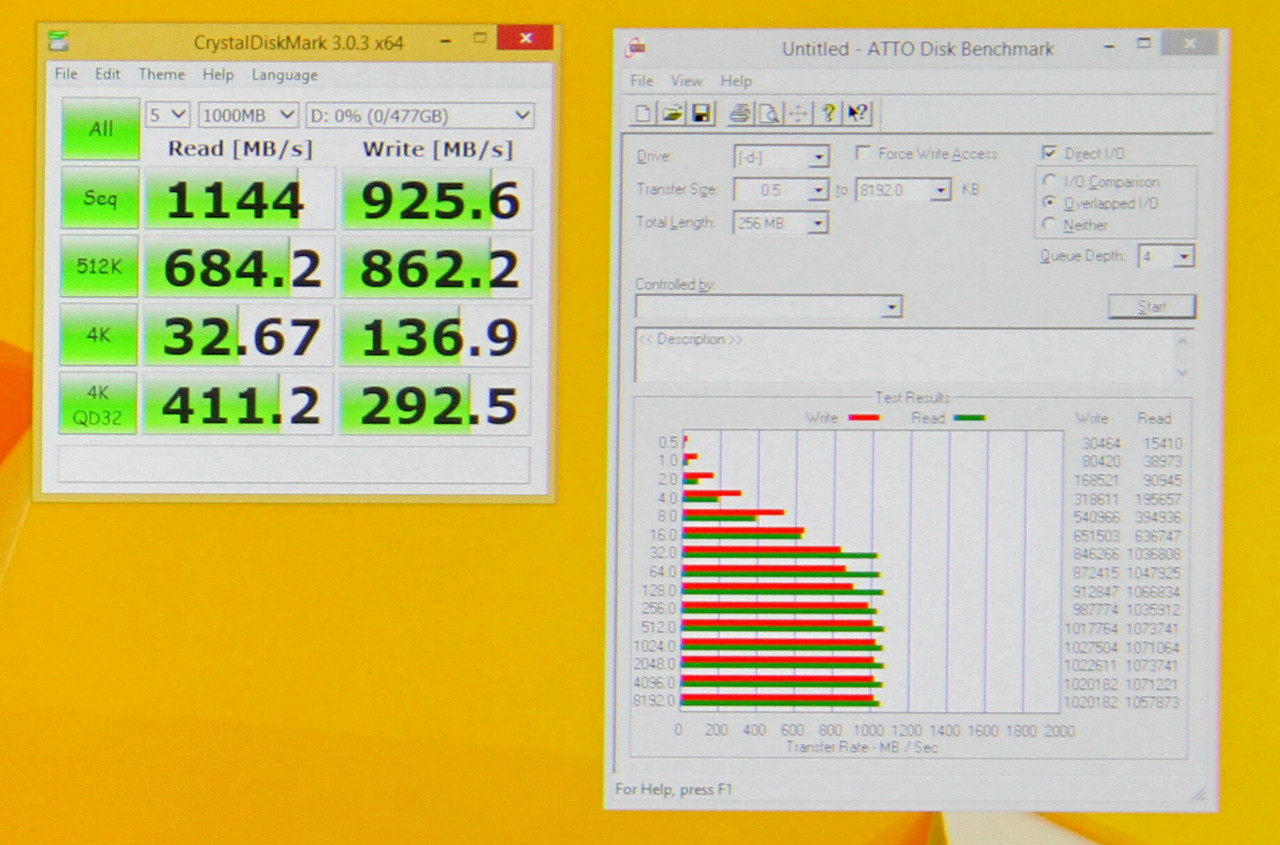Select the I/O Comparison radio button

(x=1049, y=181)
